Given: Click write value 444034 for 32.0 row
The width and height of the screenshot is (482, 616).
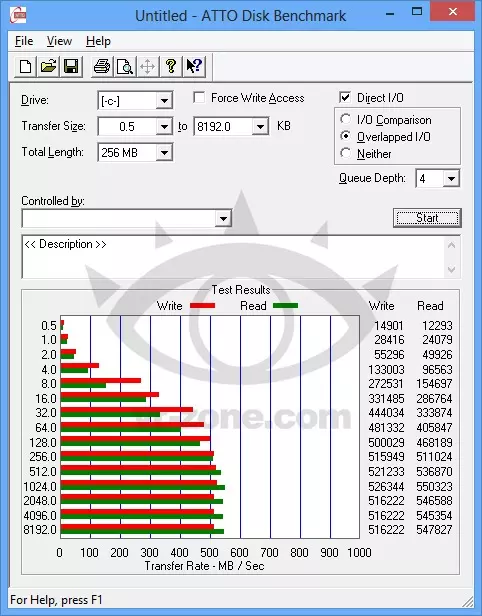Looking at the screenshot, I should (386, 412).
